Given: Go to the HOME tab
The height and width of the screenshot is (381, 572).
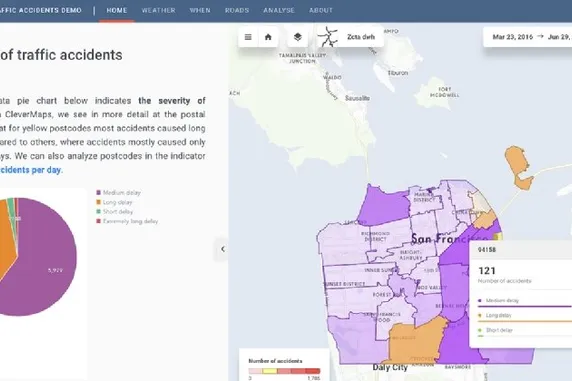Looking at the screenshot, I should point(117,11).
